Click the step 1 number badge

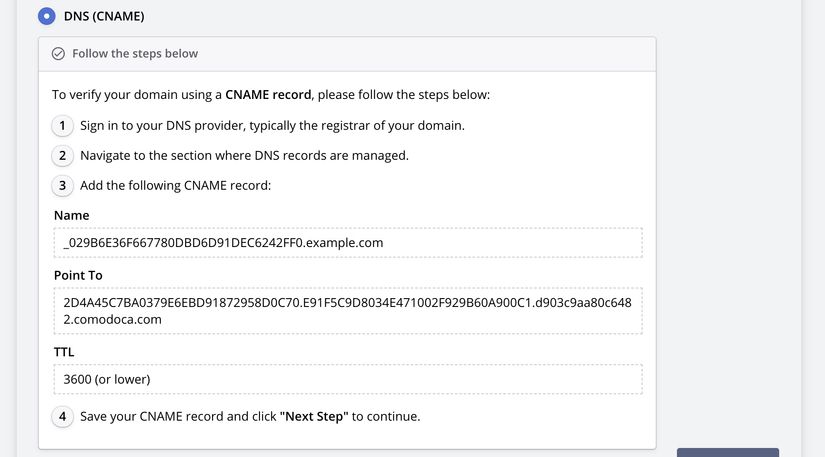pos(63,126)
